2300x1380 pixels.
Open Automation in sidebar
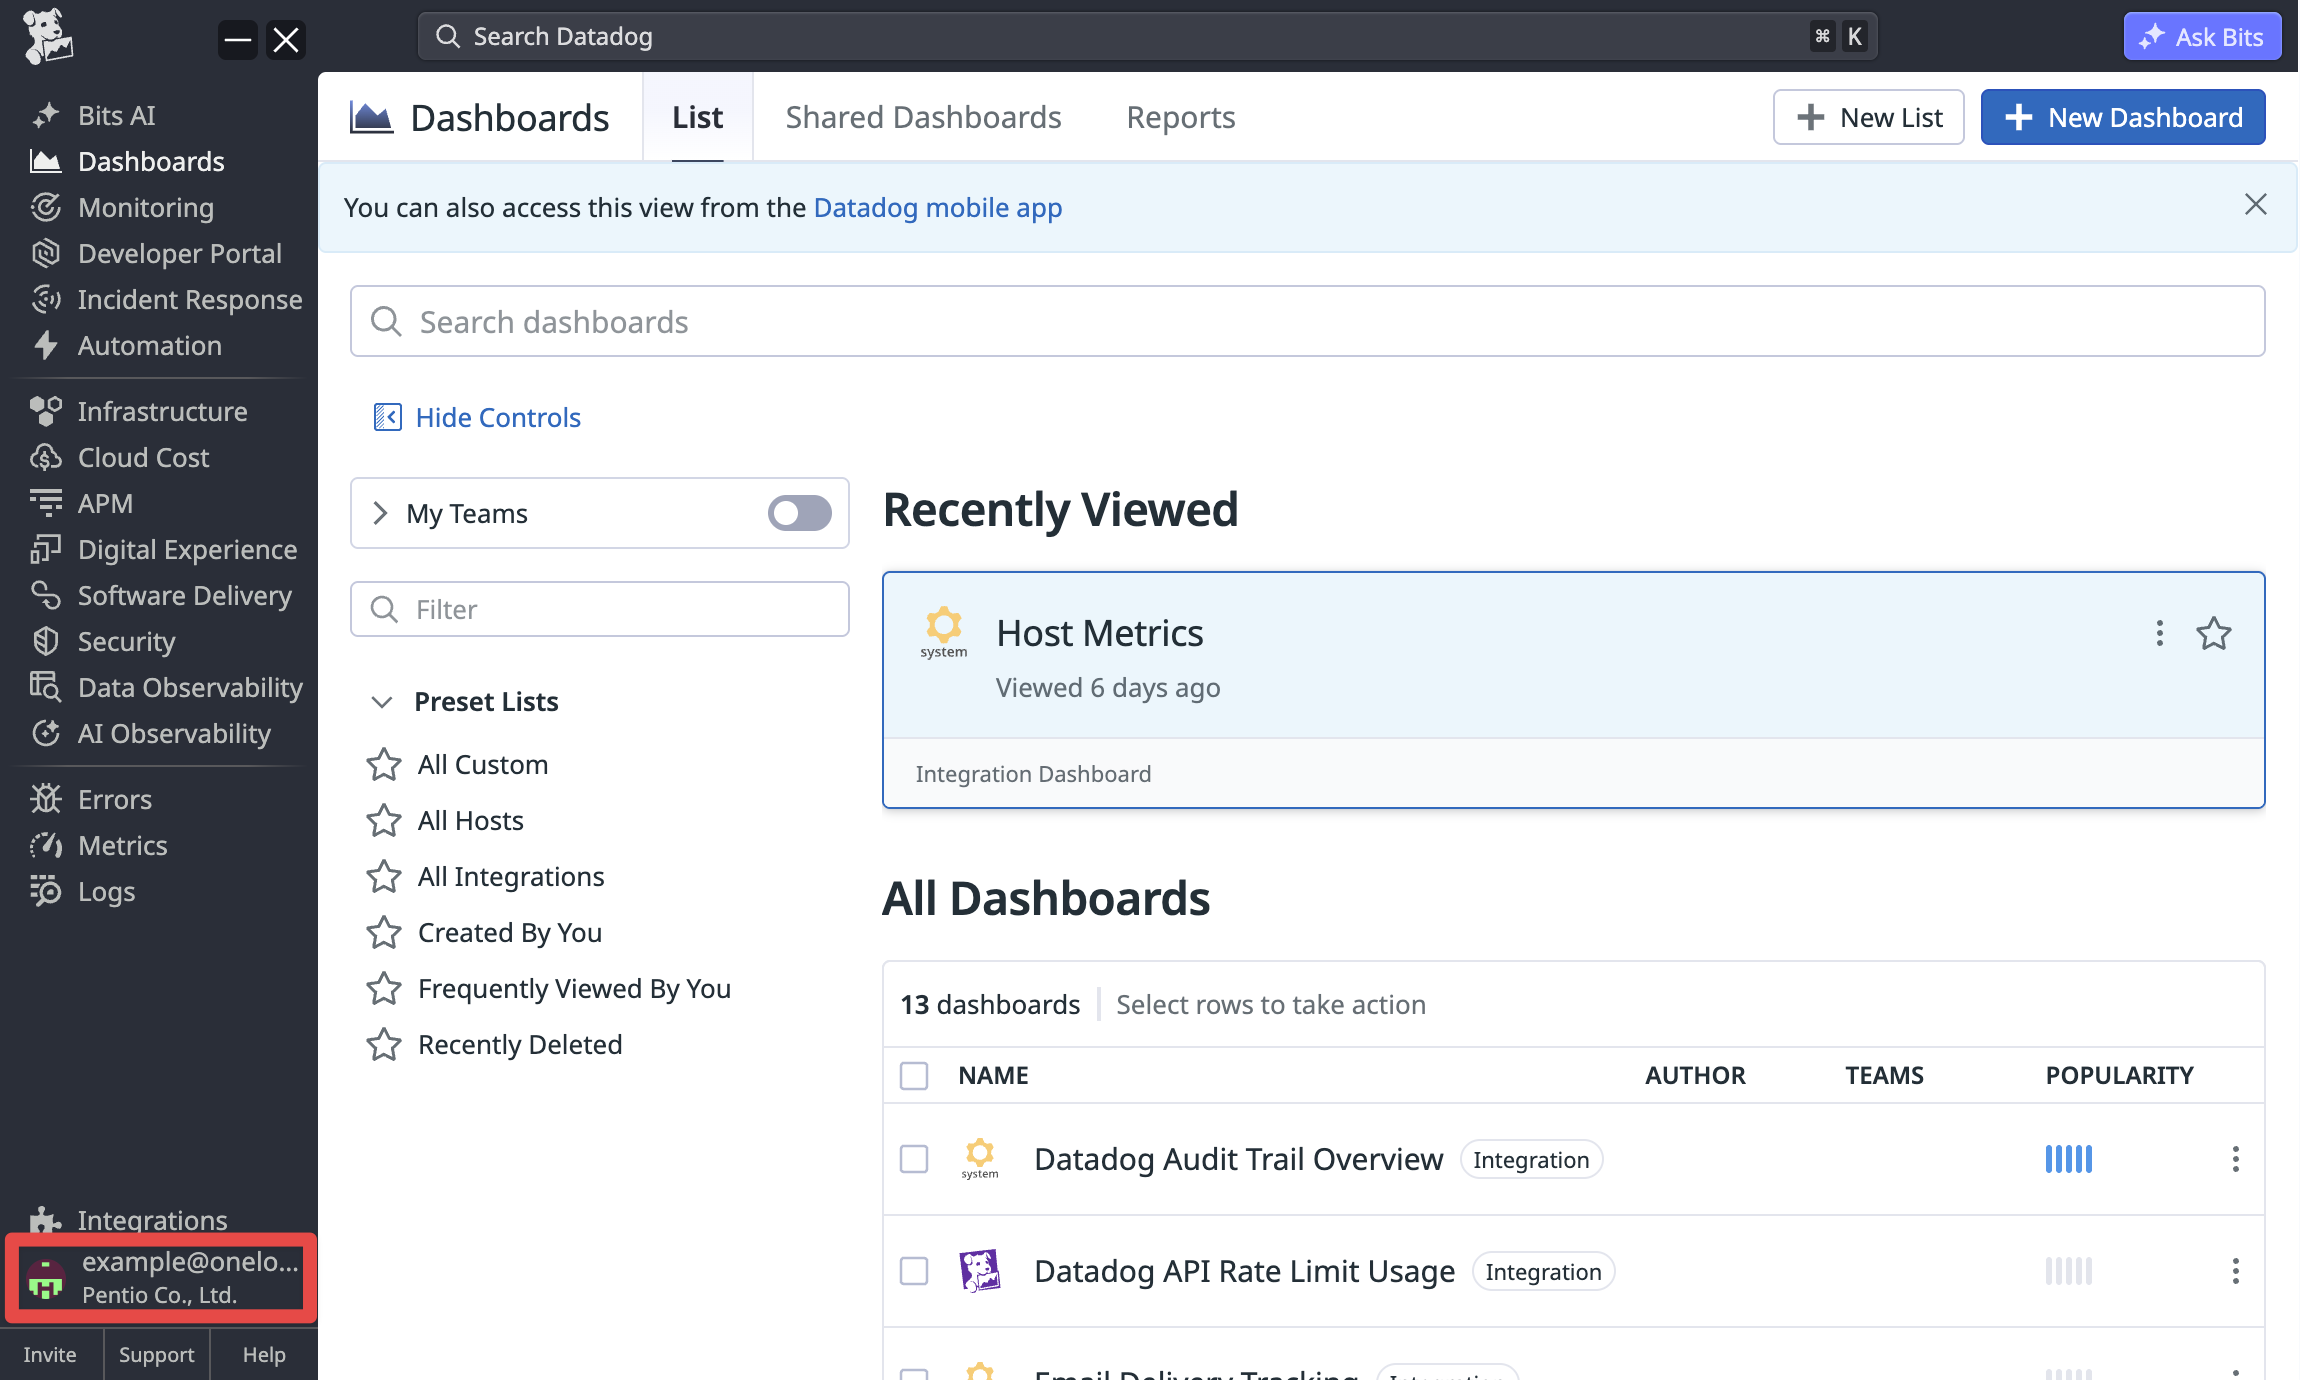point(125,345)
